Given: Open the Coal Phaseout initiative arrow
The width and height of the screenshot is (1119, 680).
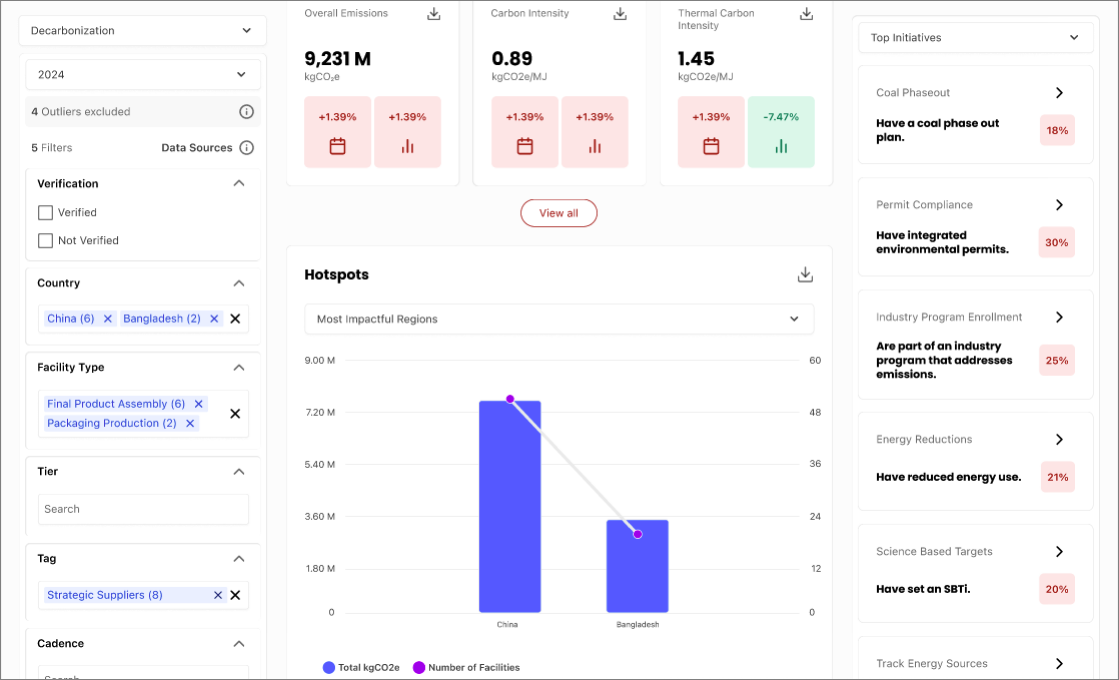Looking at the screenshot, I should pyautogui.click(x=1059, y=93).
